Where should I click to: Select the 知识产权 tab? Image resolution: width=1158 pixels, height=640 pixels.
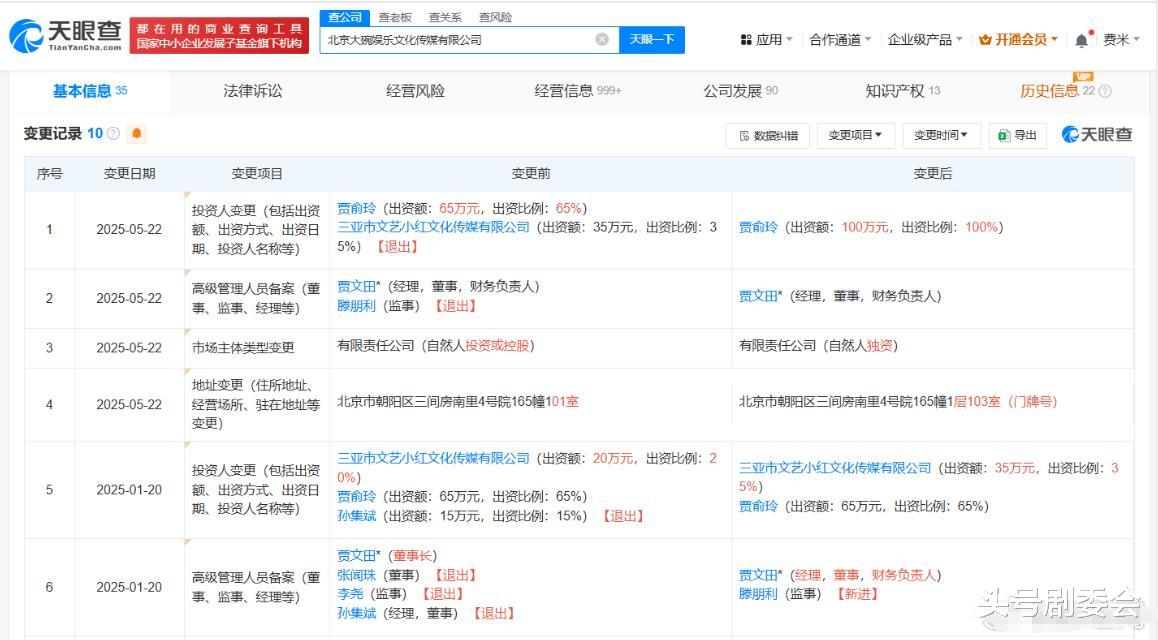[x=902, y=92]
